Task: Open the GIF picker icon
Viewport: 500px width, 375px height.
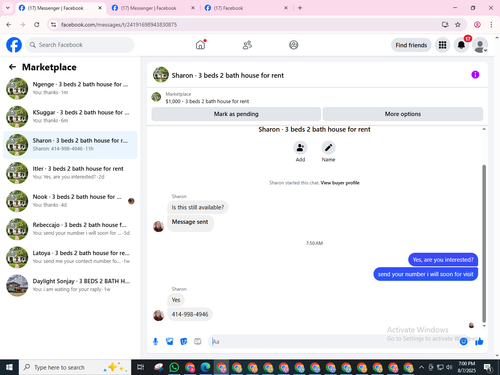Action: tap(198, 341)
